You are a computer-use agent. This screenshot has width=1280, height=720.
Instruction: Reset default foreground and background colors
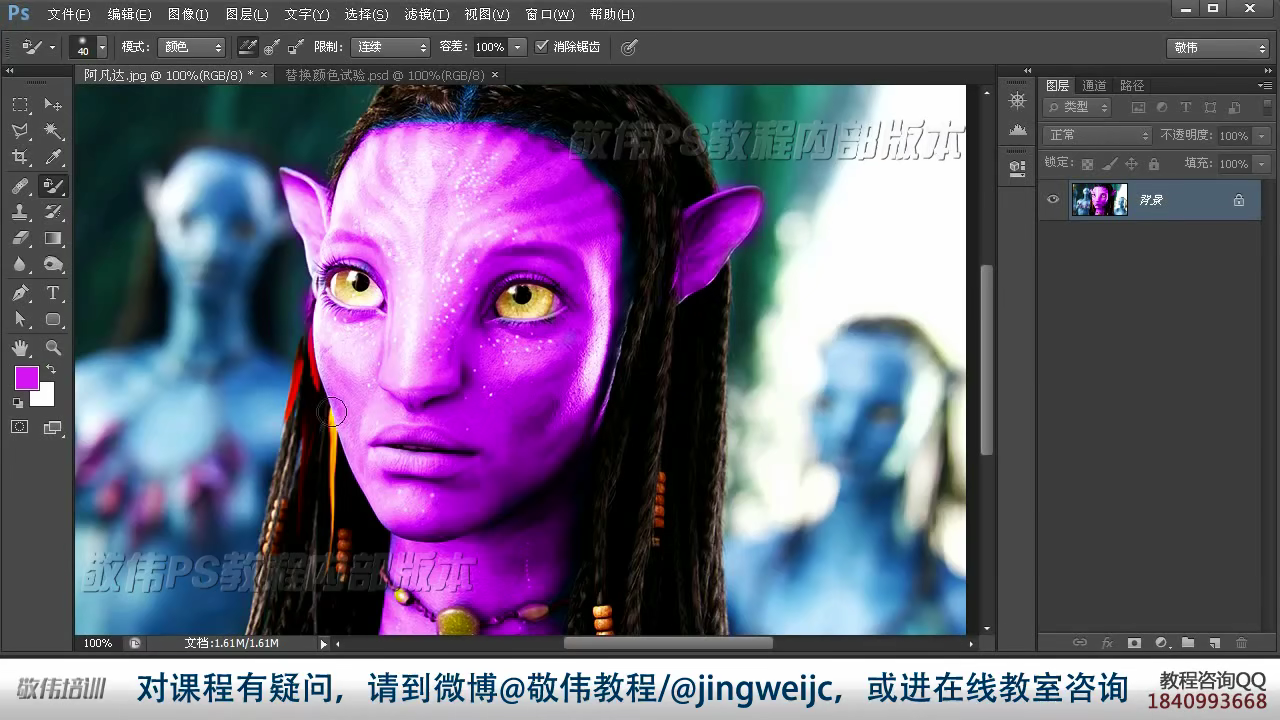point(18,402)
